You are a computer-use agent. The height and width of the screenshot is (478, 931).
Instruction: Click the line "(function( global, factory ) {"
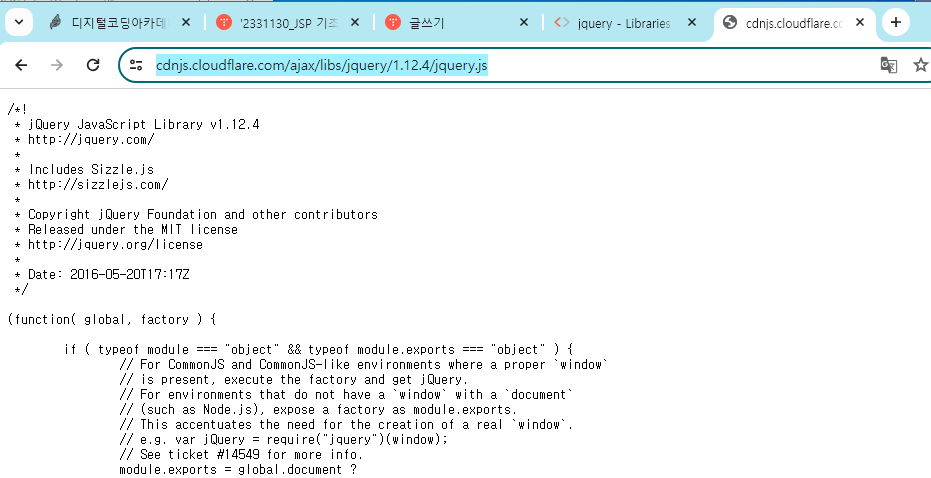coord(112,319)
